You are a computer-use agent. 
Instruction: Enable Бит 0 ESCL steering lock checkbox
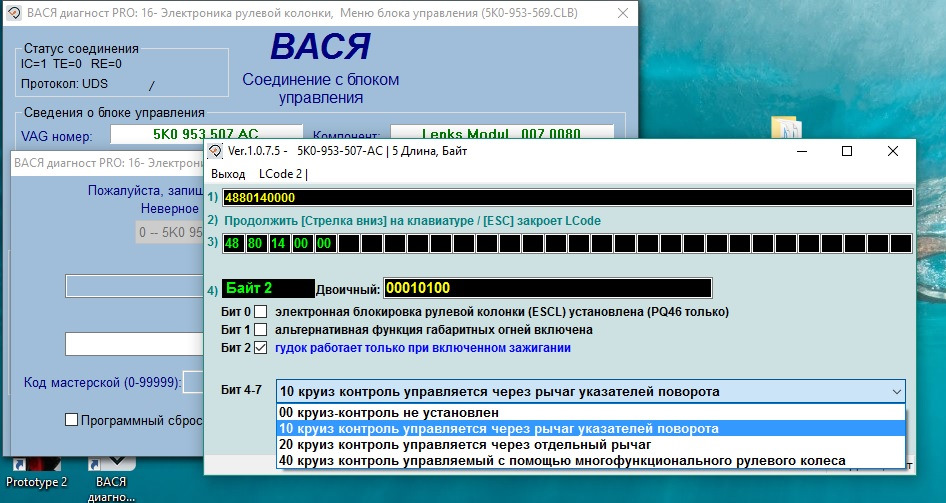click(x=260, y=312)
